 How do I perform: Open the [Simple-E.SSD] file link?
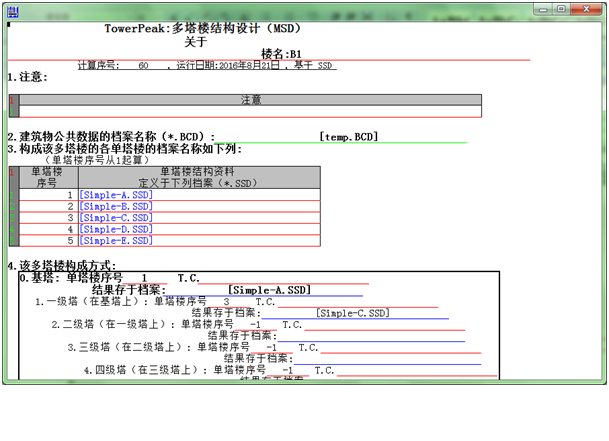(116, 241)
